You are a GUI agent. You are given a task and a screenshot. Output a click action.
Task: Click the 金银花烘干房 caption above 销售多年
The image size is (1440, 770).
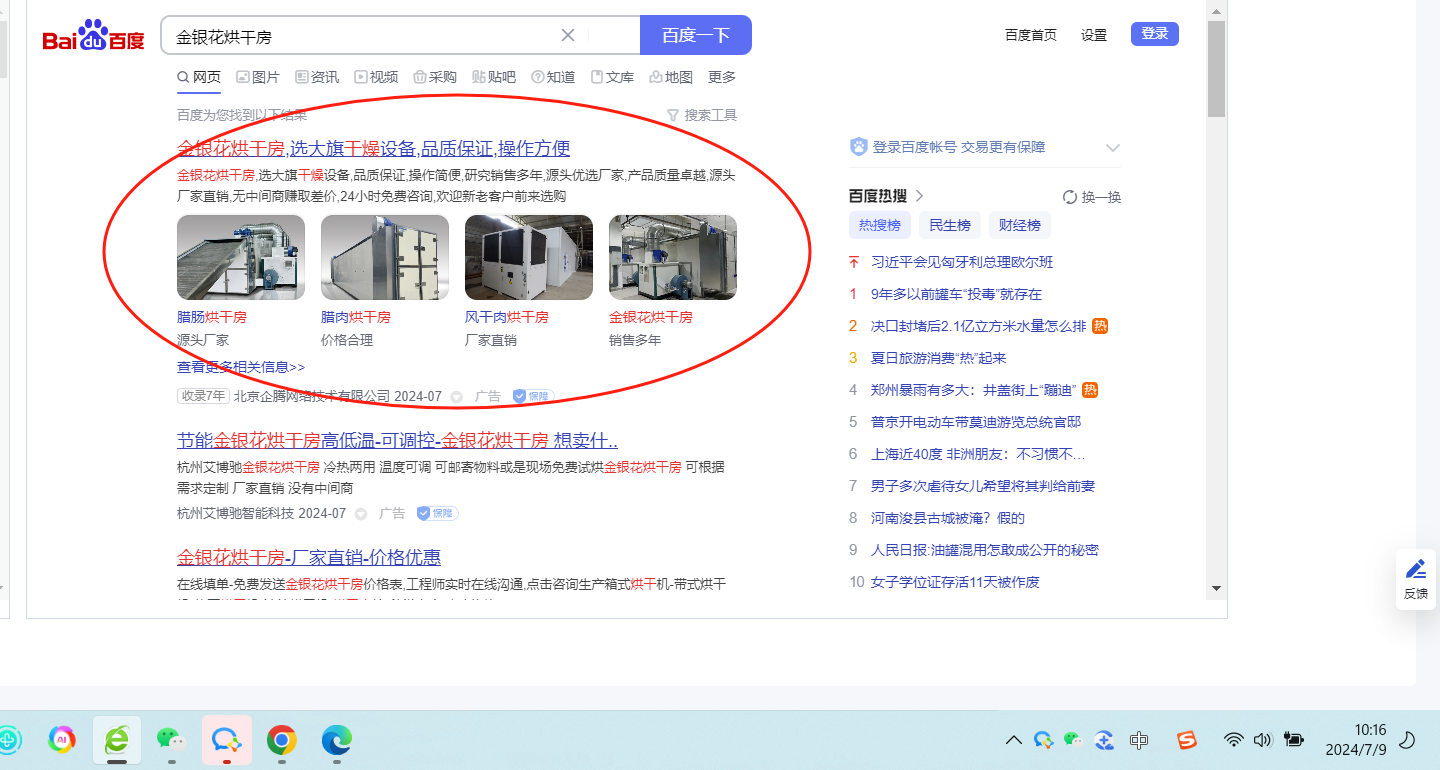coord(651,317)
